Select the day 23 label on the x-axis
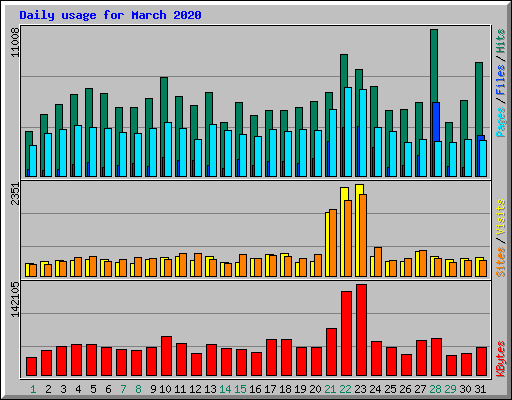Viewport: 512px width, 400px height. [360, 389]
